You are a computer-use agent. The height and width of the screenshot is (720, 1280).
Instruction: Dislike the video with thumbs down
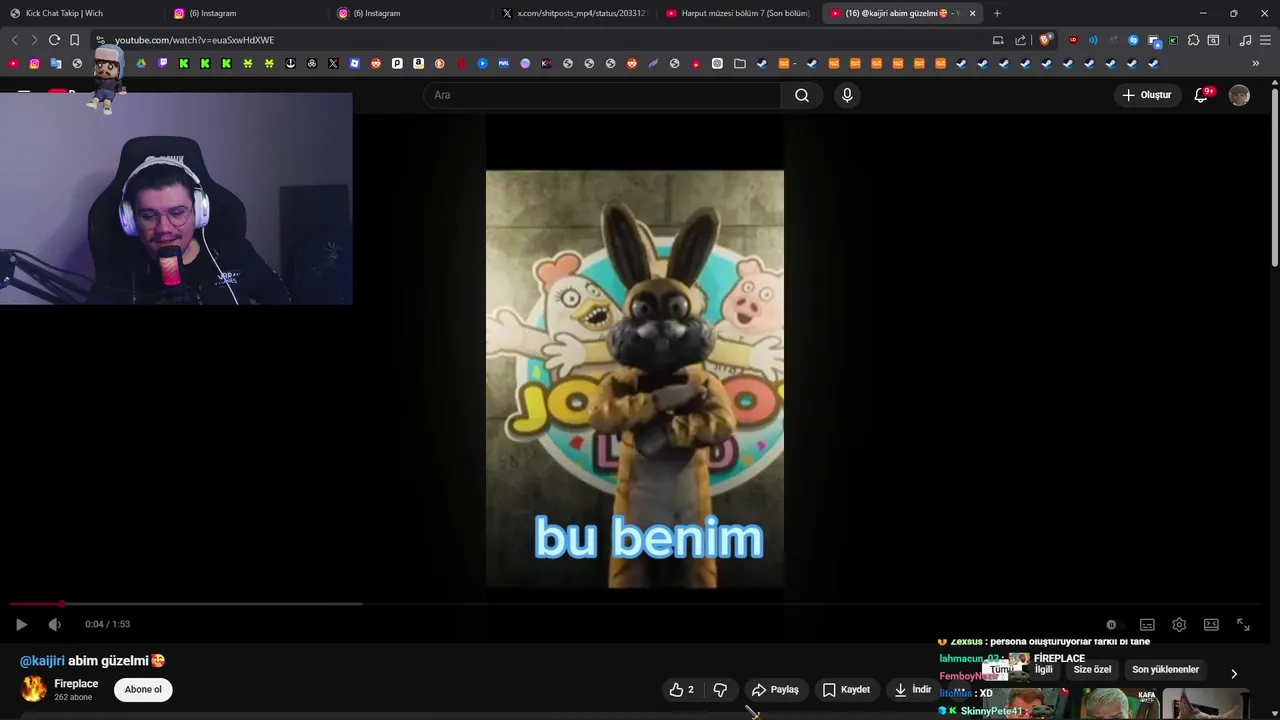coord(720,689)
